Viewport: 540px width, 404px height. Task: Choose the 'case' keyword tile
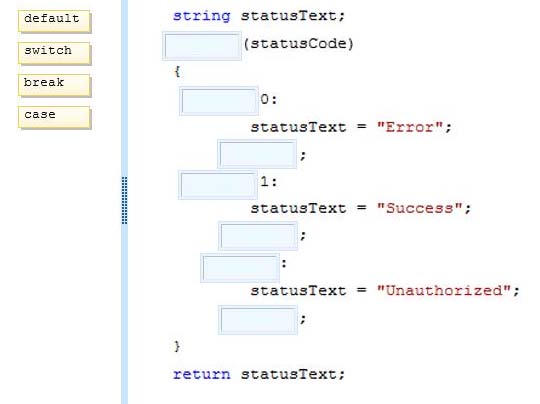click(54, 117)
